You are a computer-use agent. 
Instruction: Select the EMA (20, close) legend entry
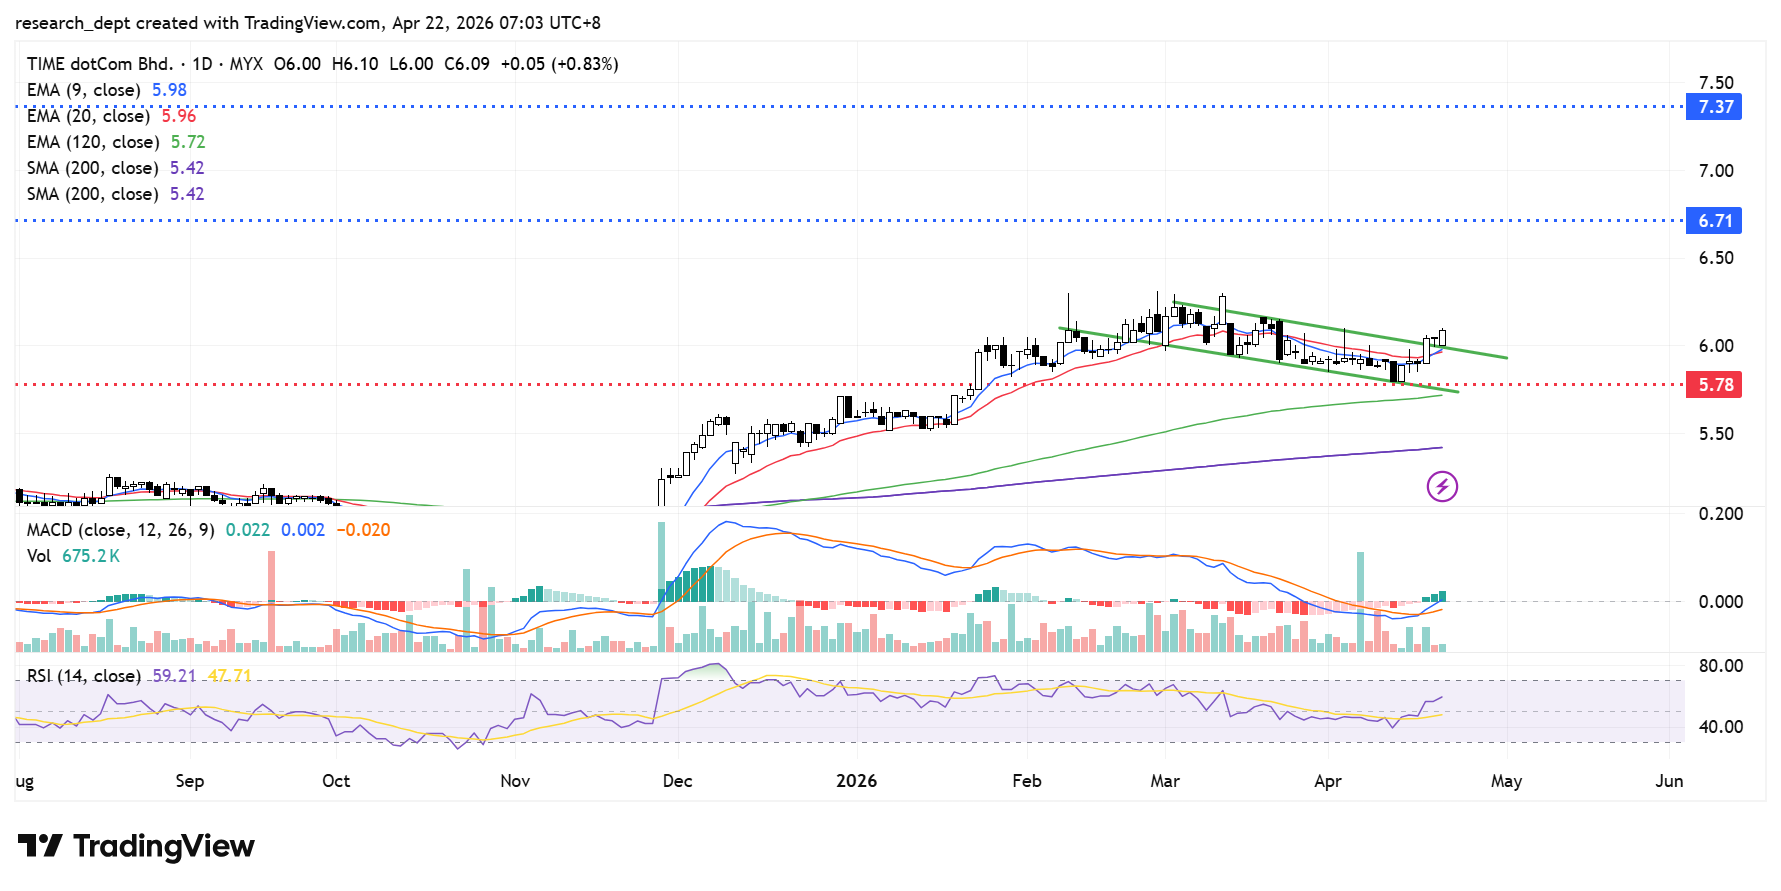click(88, 116)
